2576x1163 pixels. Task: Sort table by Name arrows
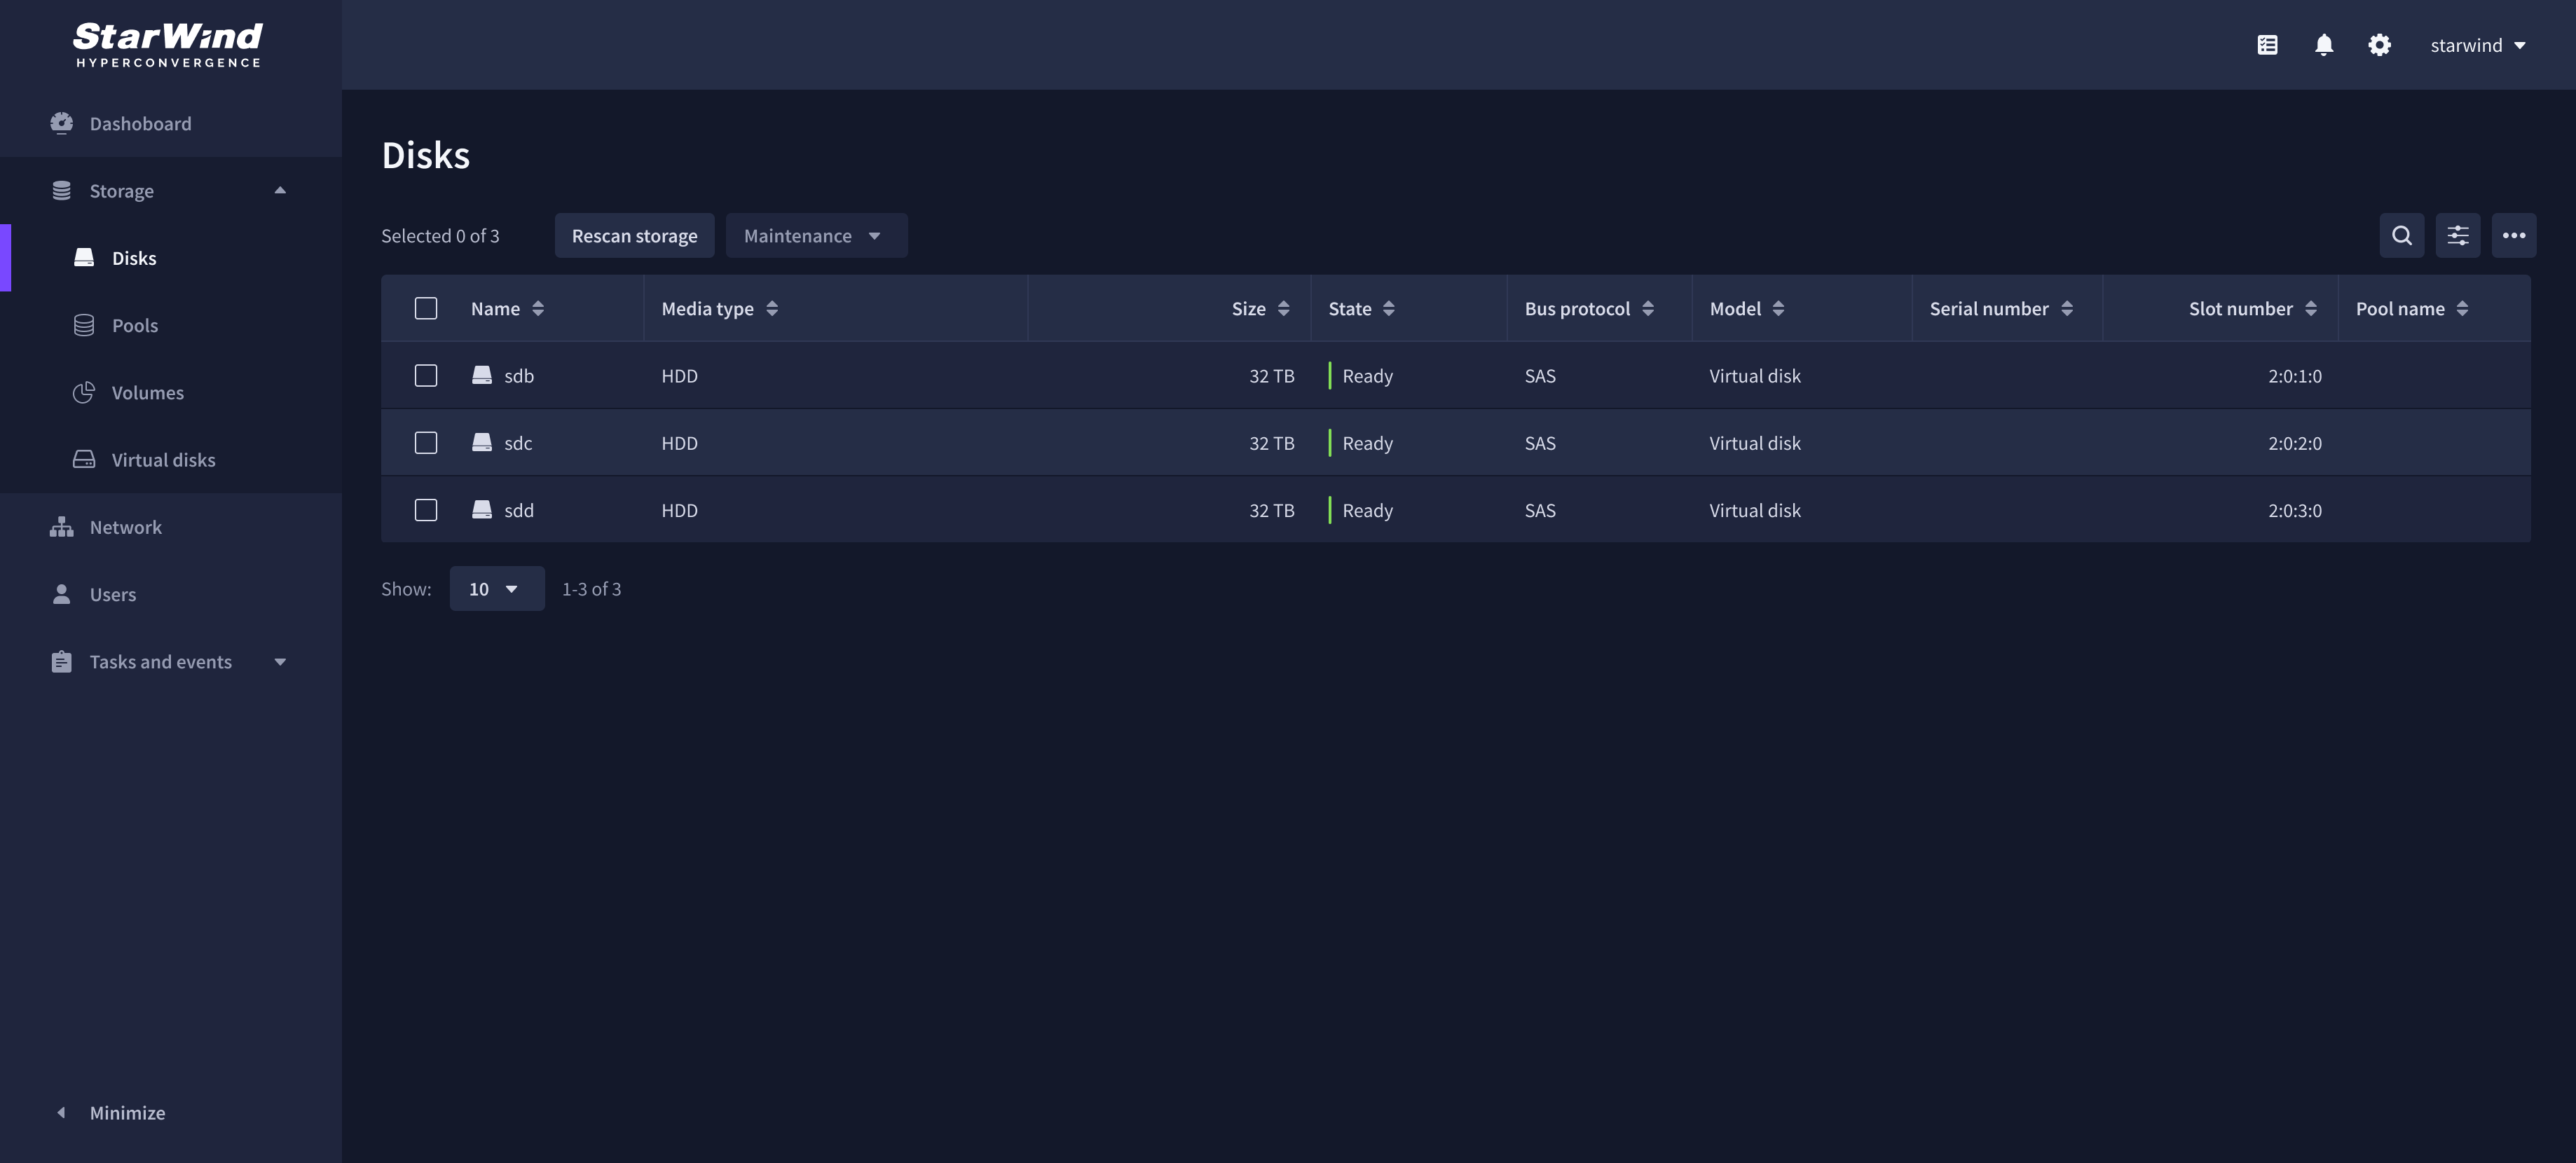pyautogui.click(x=538, y=308)
